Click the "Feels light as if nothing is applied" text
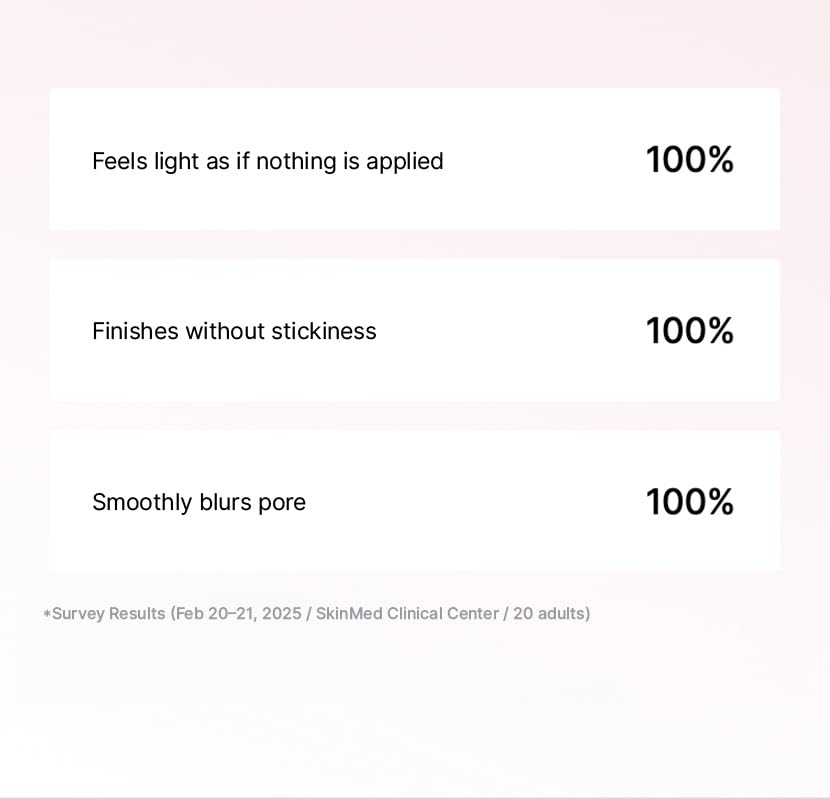 (x=267, y=161)
